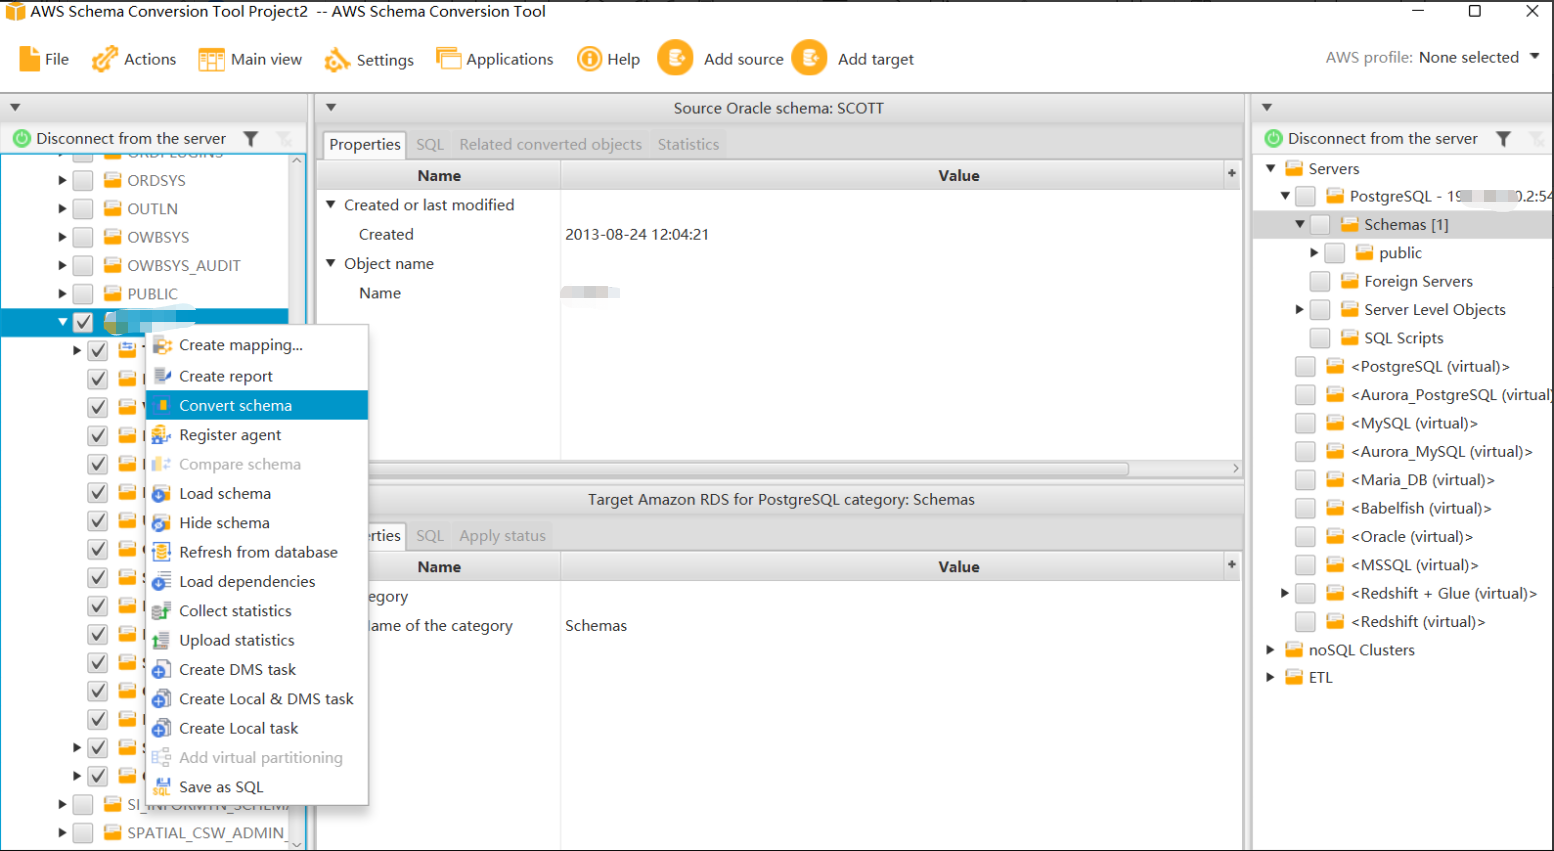The image size is (1554, 851).
Task: Open the Apply status tab
Action: [x=502, y=536]
